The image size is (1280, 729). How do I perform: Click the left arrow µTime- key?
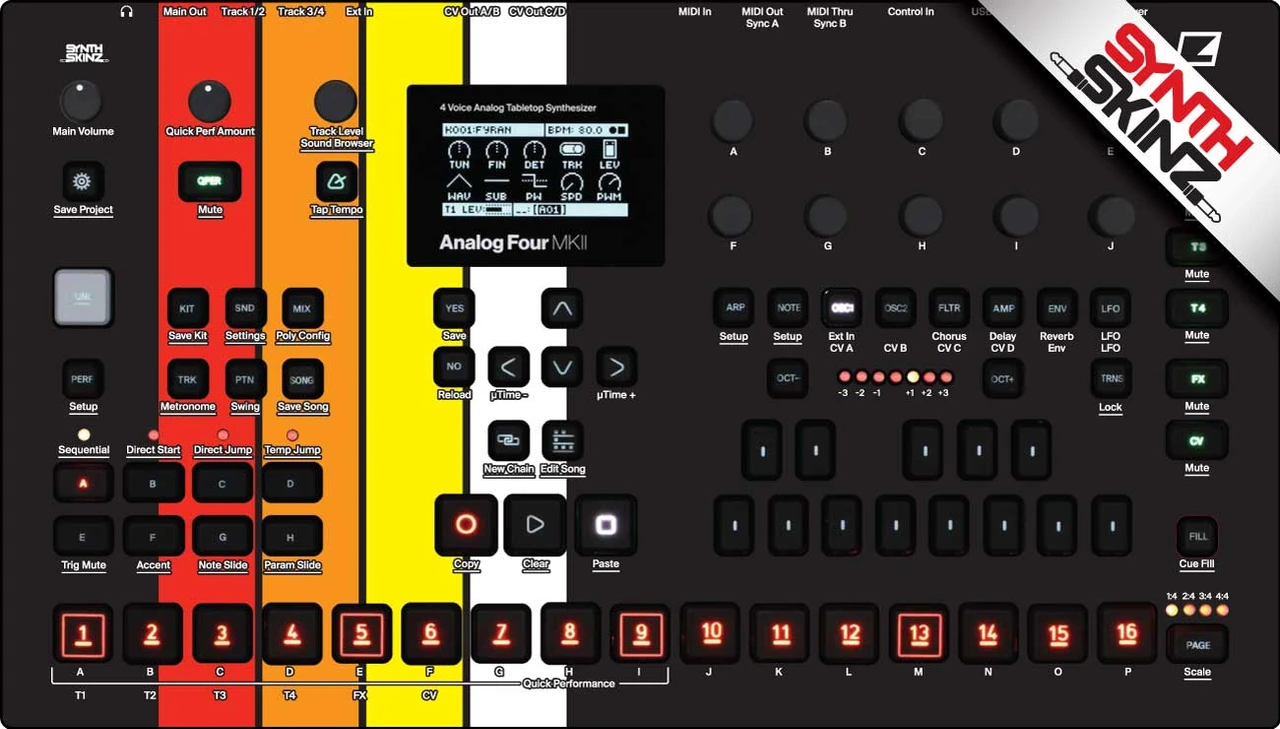(x=508, y=367)
